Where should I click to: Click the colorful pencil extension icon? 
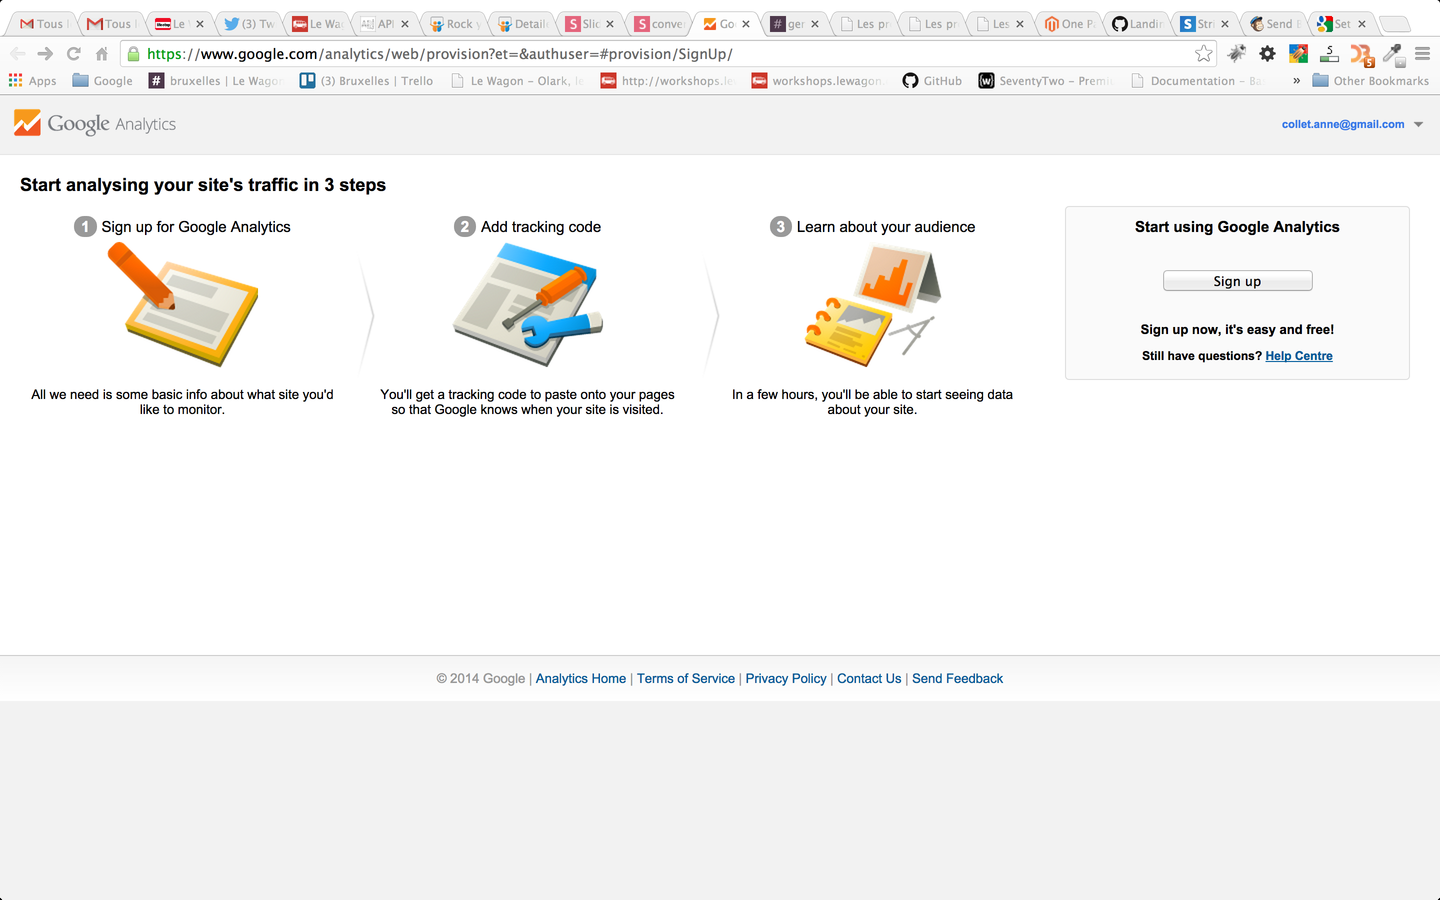click(x=1298, y=54)
